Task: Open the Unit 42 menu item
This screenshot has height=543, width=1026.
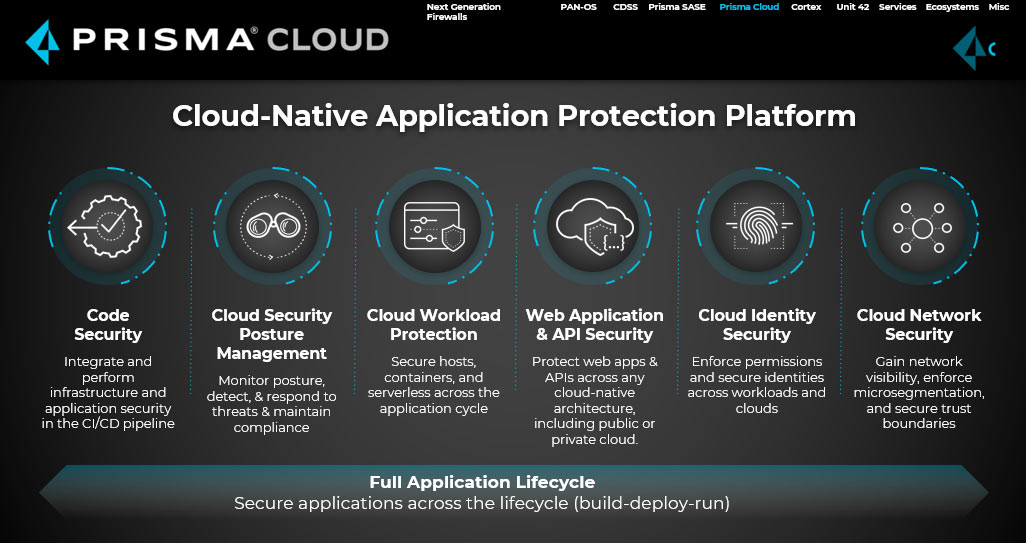Action: point(853,7)
